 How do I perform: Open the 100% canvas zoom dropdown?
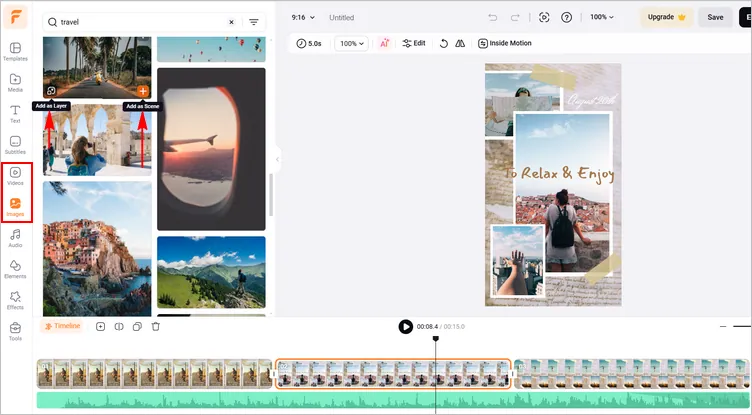601,17
